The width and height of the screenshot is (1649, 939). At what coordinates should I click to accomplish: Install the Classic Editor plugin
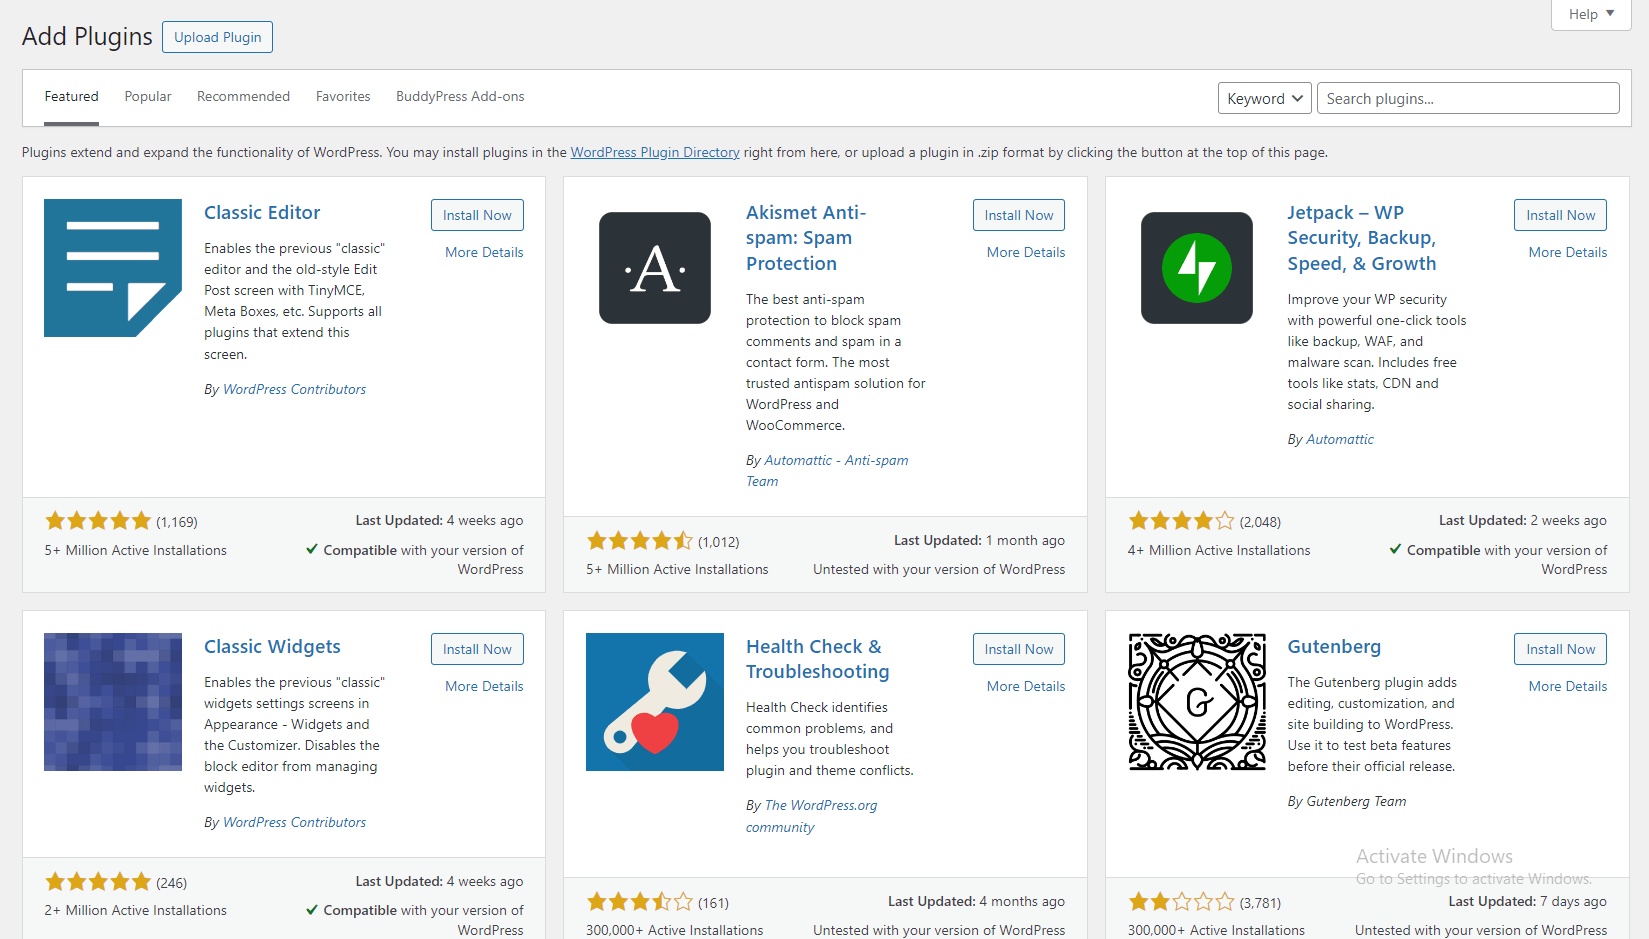pos(477,215)
